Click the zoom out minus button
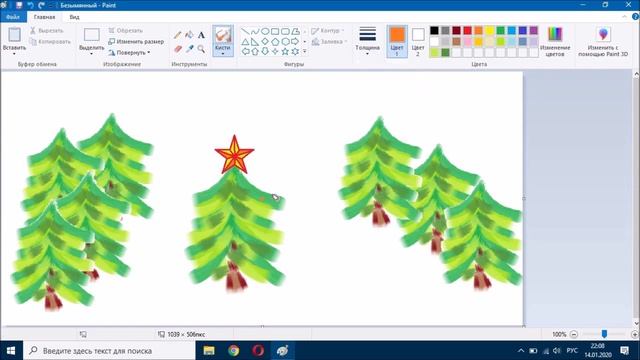640x360 pixels. 574,334
